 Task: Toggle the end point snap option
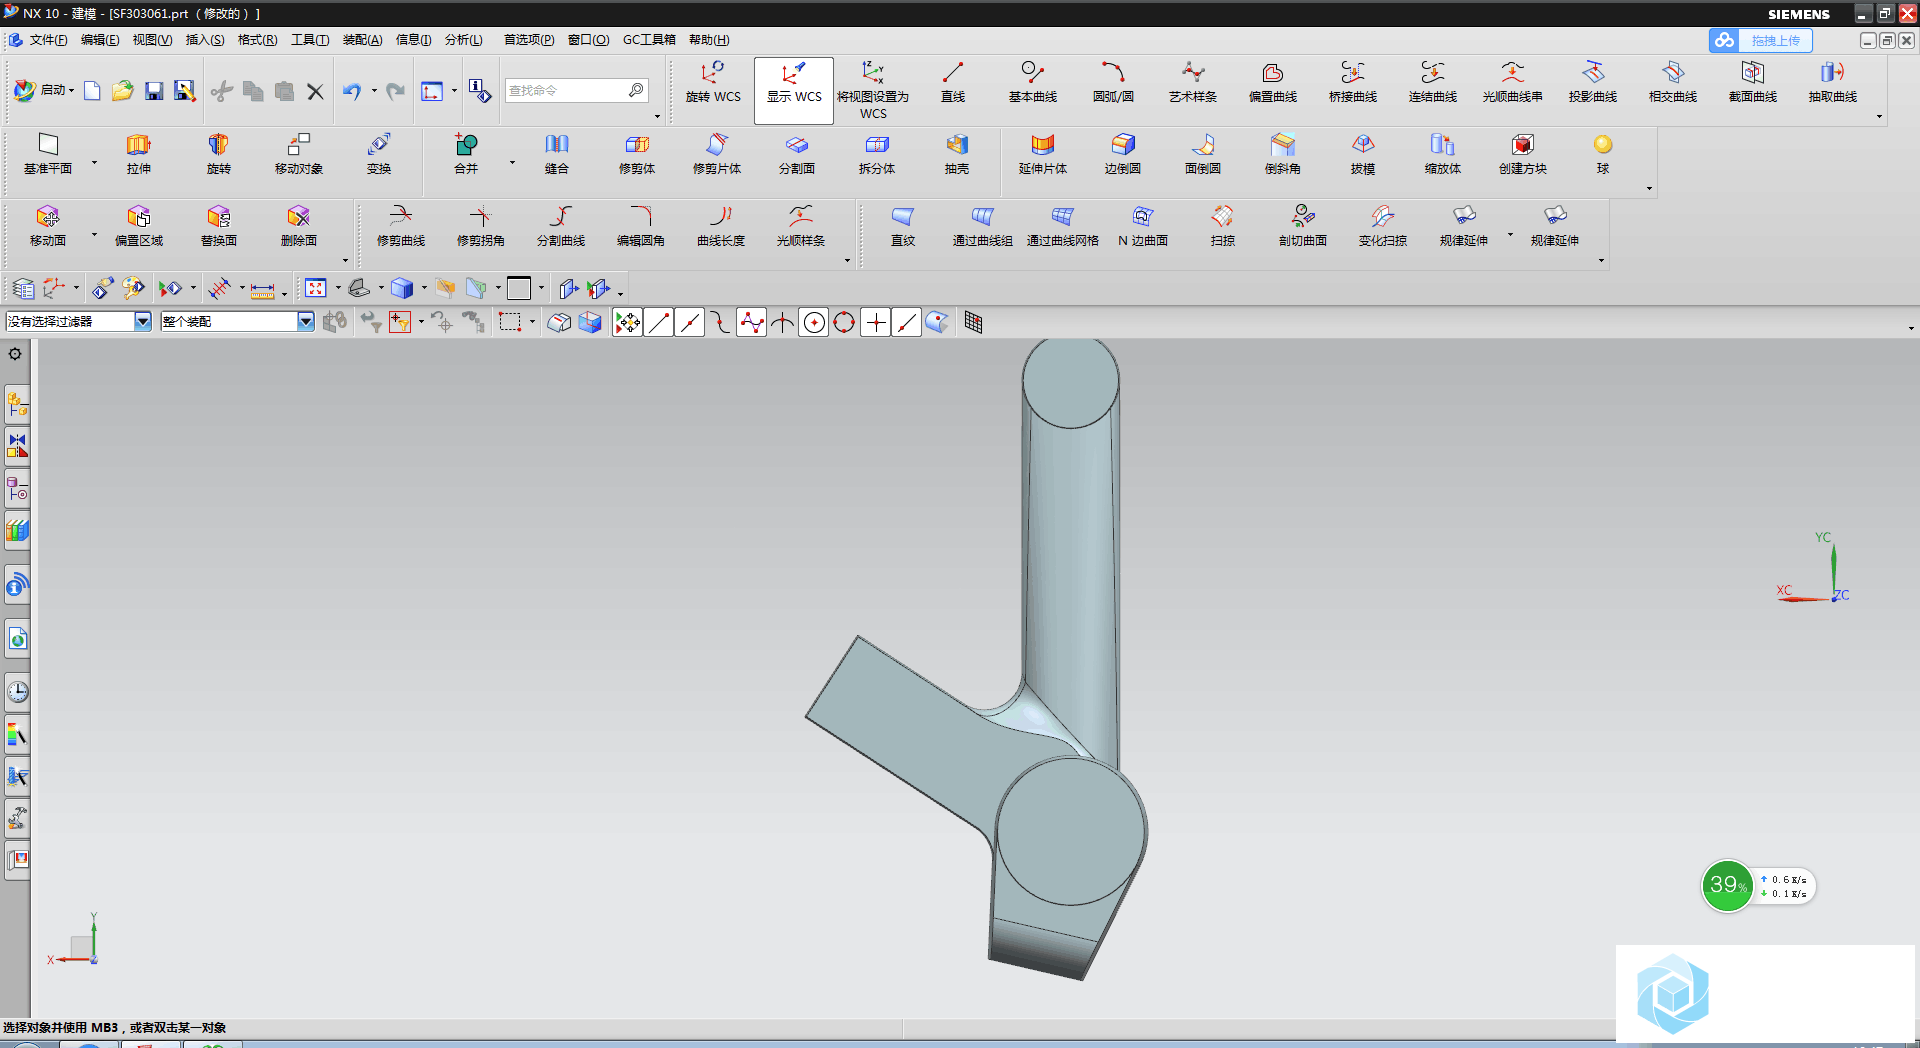659,322
